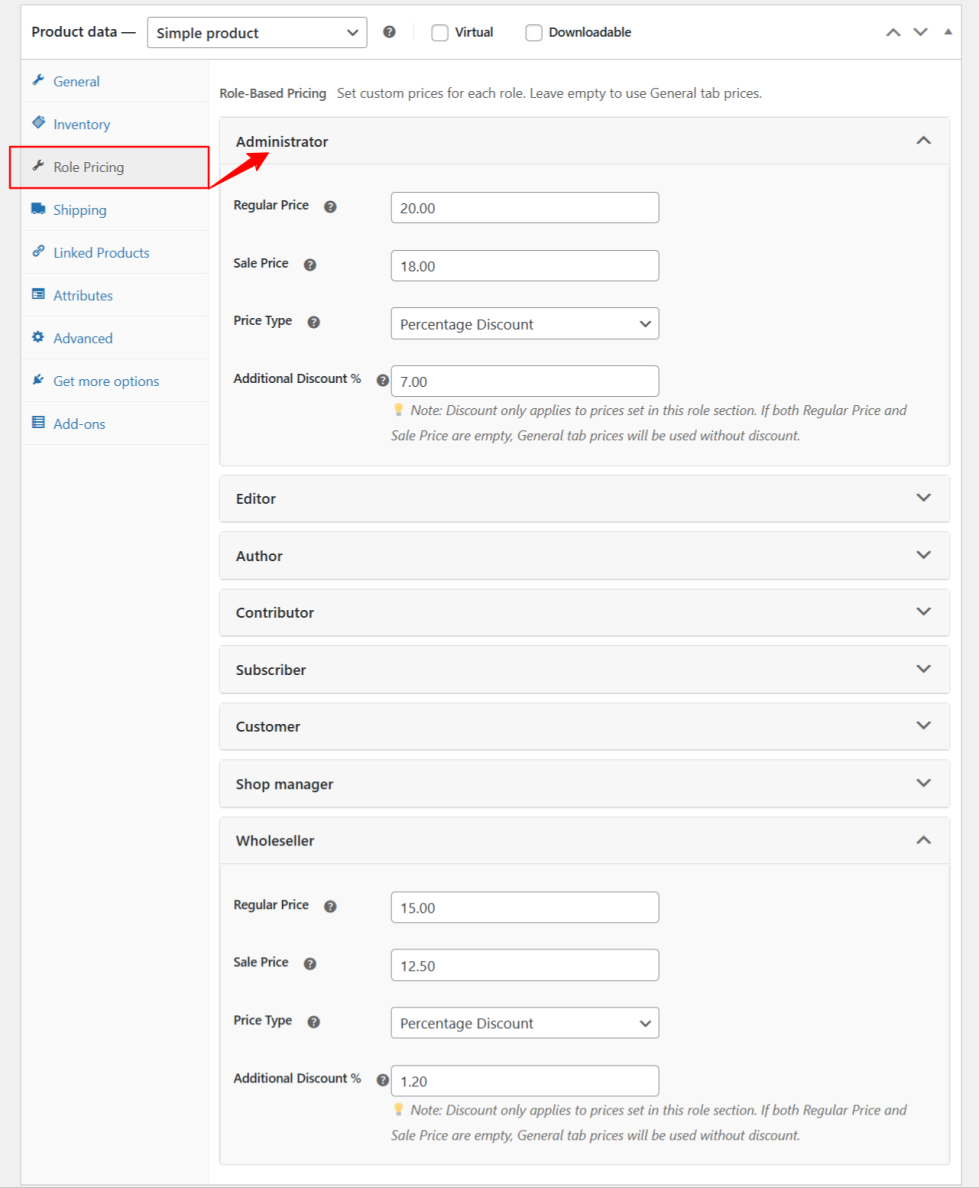Click the truck icon for Shipping
This screenshot has width=979, height=1188.
[38, 209]
